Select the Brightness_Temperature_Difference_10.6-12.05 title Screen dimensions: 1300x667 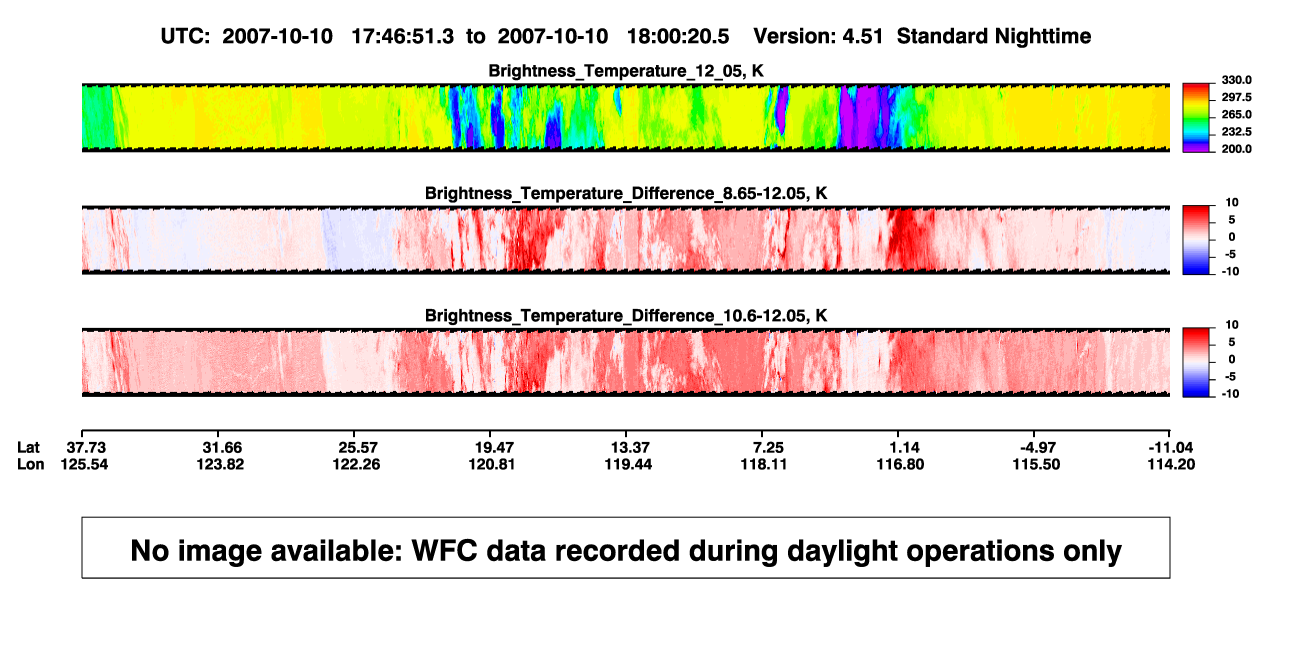pyautogui.click(x=626, y=316)
